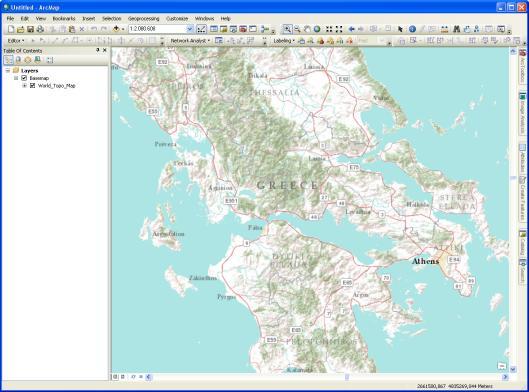Open the Editor Toolbar button

point(201,29)
